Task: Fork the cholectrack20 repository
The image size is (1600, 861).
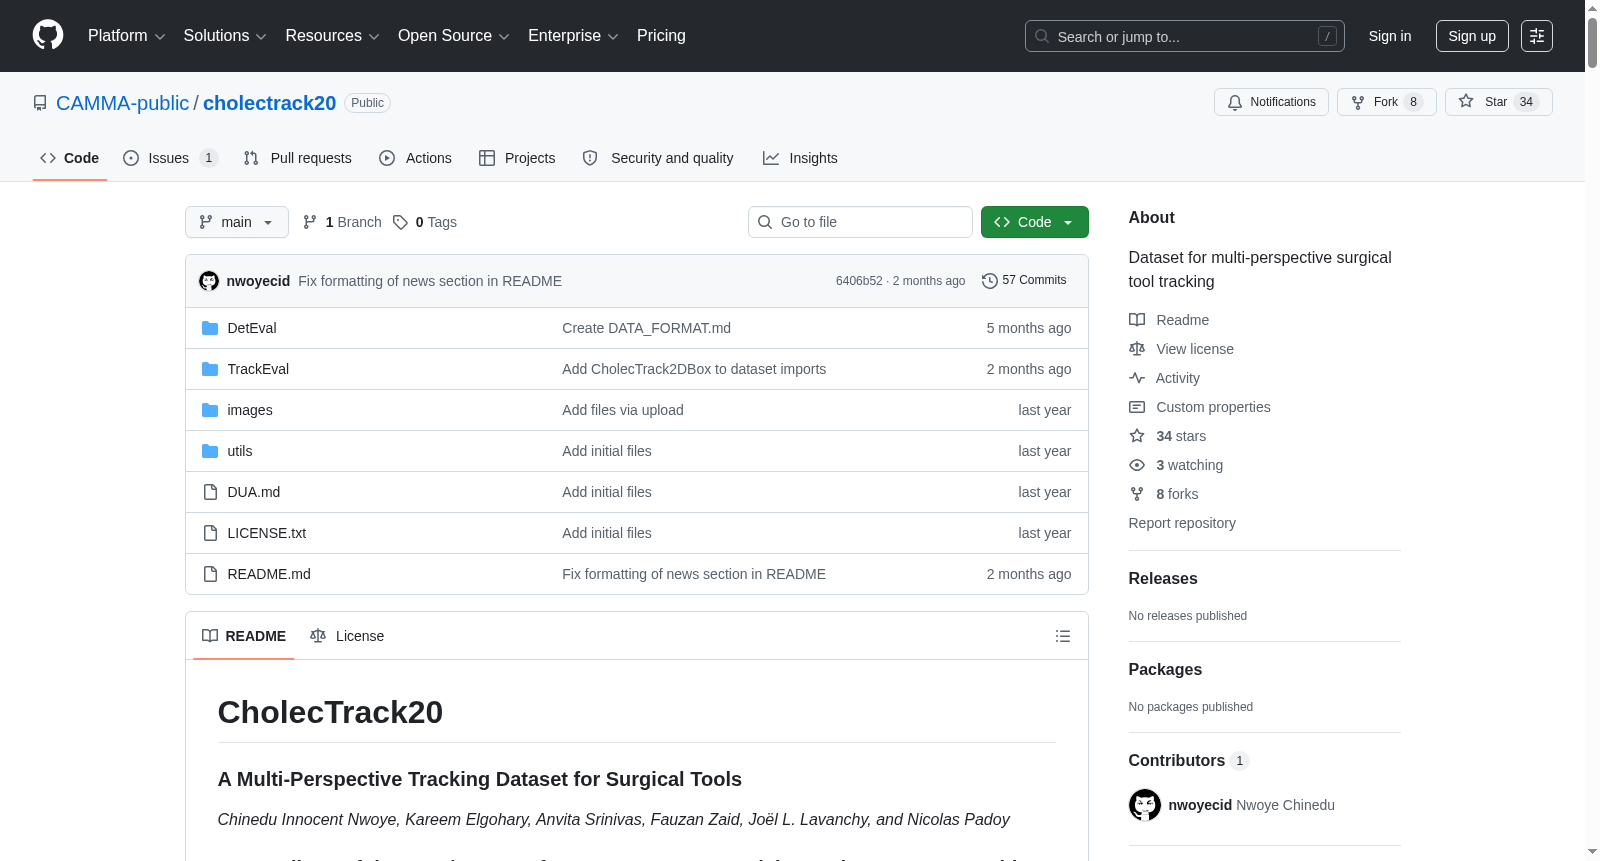Action: [1387, 102]
